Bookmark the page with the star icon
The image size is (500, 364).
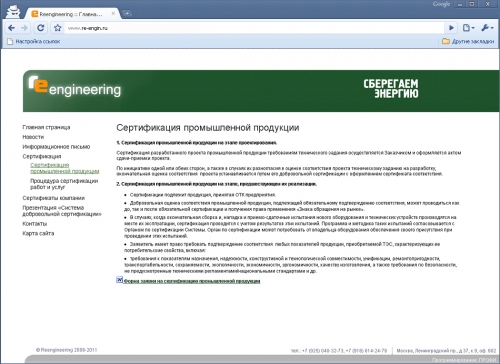coord(57,28)
